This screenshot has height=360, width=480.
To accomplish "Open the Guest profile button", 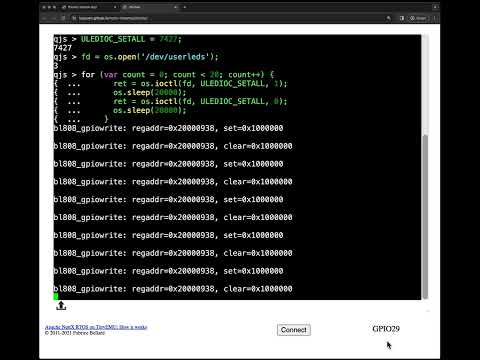I will coord(418,18).
